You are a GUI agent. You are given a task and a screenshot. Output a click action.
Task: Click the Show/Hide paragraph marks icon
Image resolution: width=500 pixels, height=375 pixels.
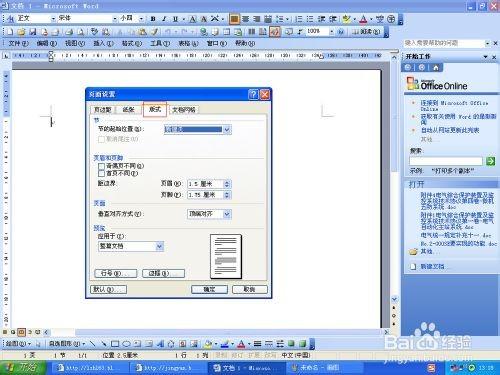pos(300,32)
